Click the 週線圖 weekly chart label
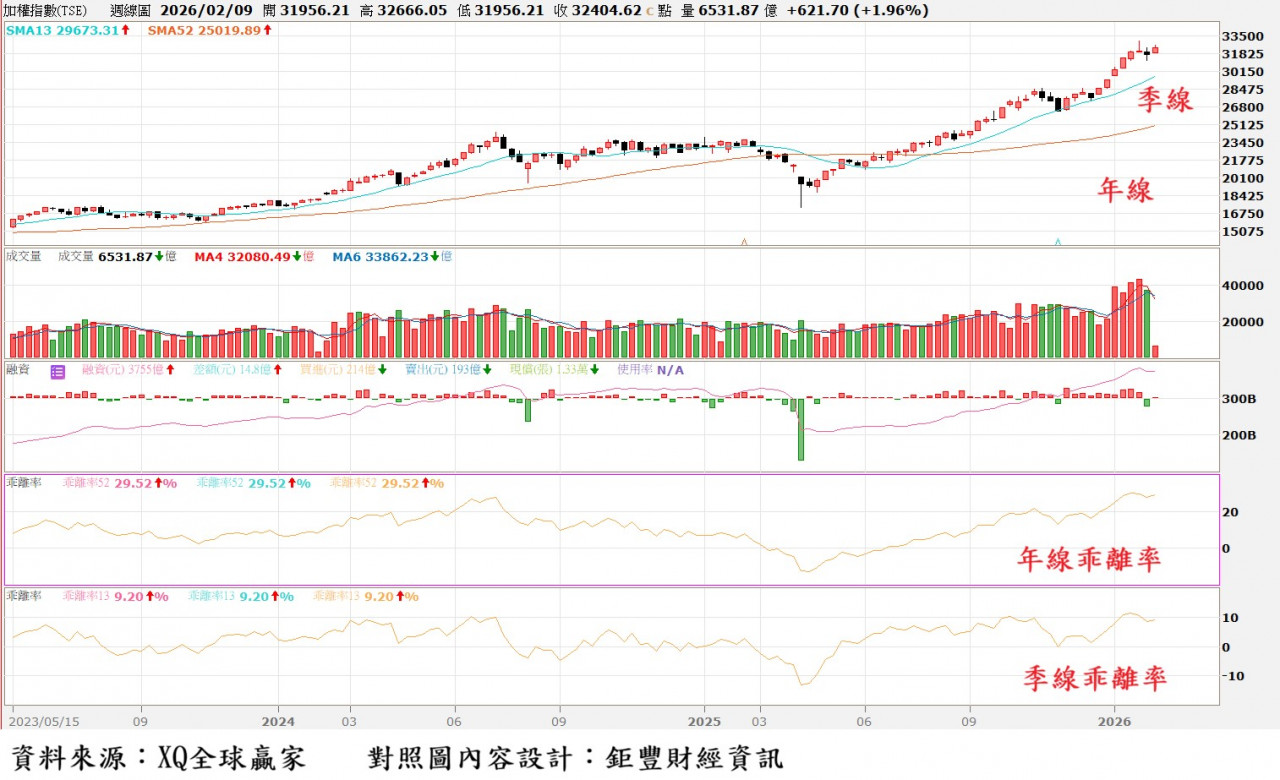The width and height of the screenshot is (1280, 780). click(x=132, y=11)
